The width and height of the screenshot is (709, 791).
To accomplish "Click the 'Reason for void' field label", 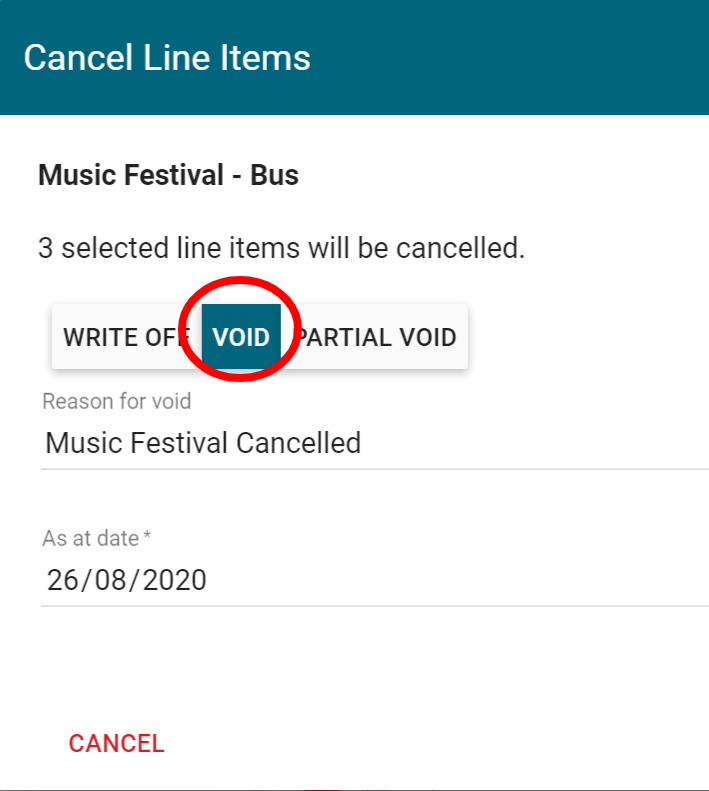I will [x=116, y=402].
